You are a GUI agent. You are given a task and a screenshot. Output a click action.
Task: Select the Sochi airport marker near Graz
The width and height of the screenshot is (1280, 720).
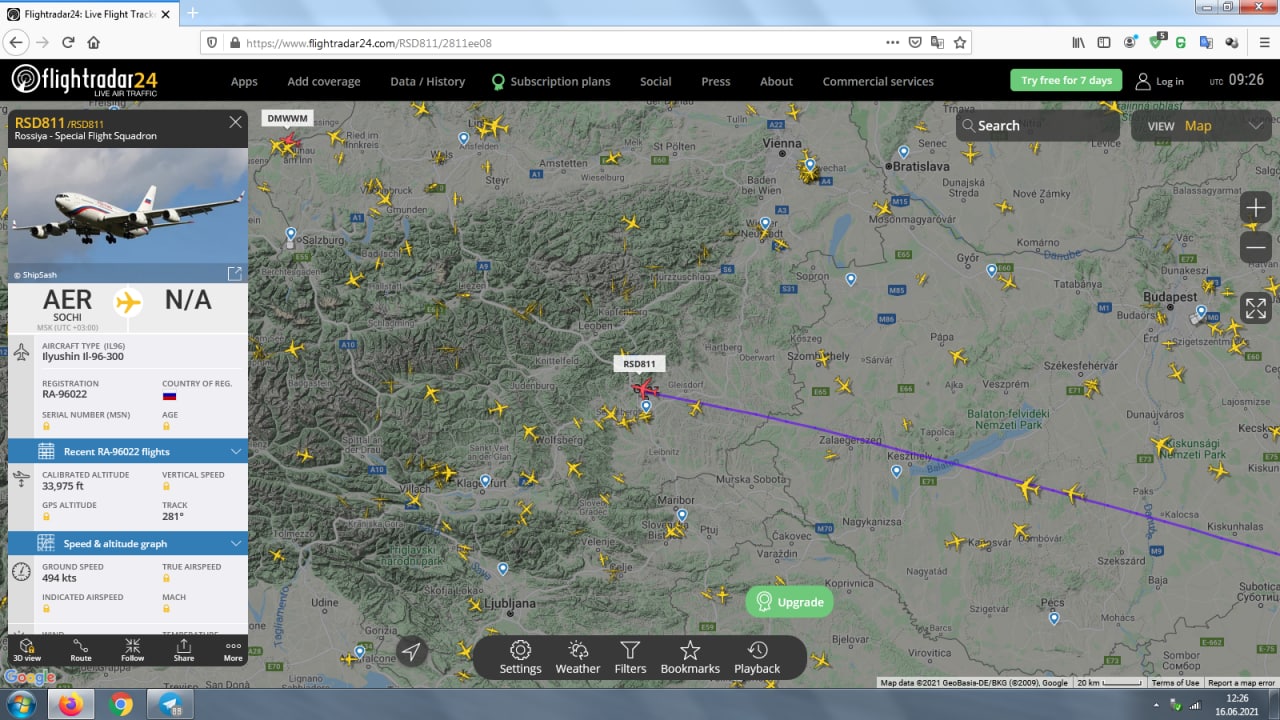pyautogui.click(x=646, y=406)
